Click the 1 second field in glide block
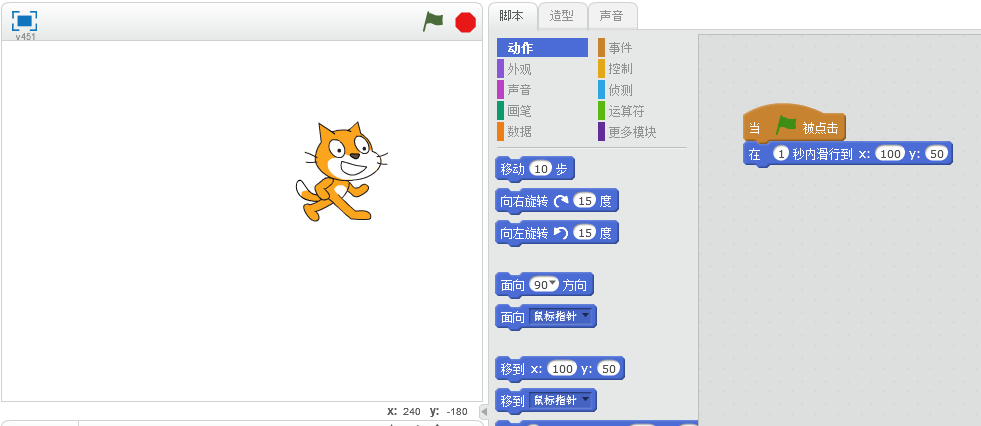The height and width of the screenshot is (426, 981). pos(780,154)
